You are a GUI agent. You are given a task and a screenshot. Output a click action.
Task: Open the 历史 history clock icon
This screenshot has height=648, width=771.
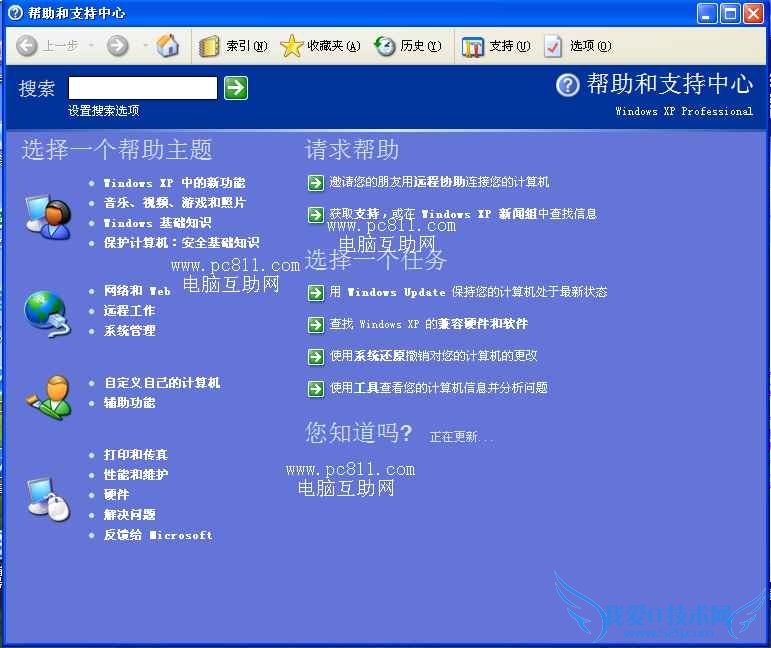click(385, 46)
